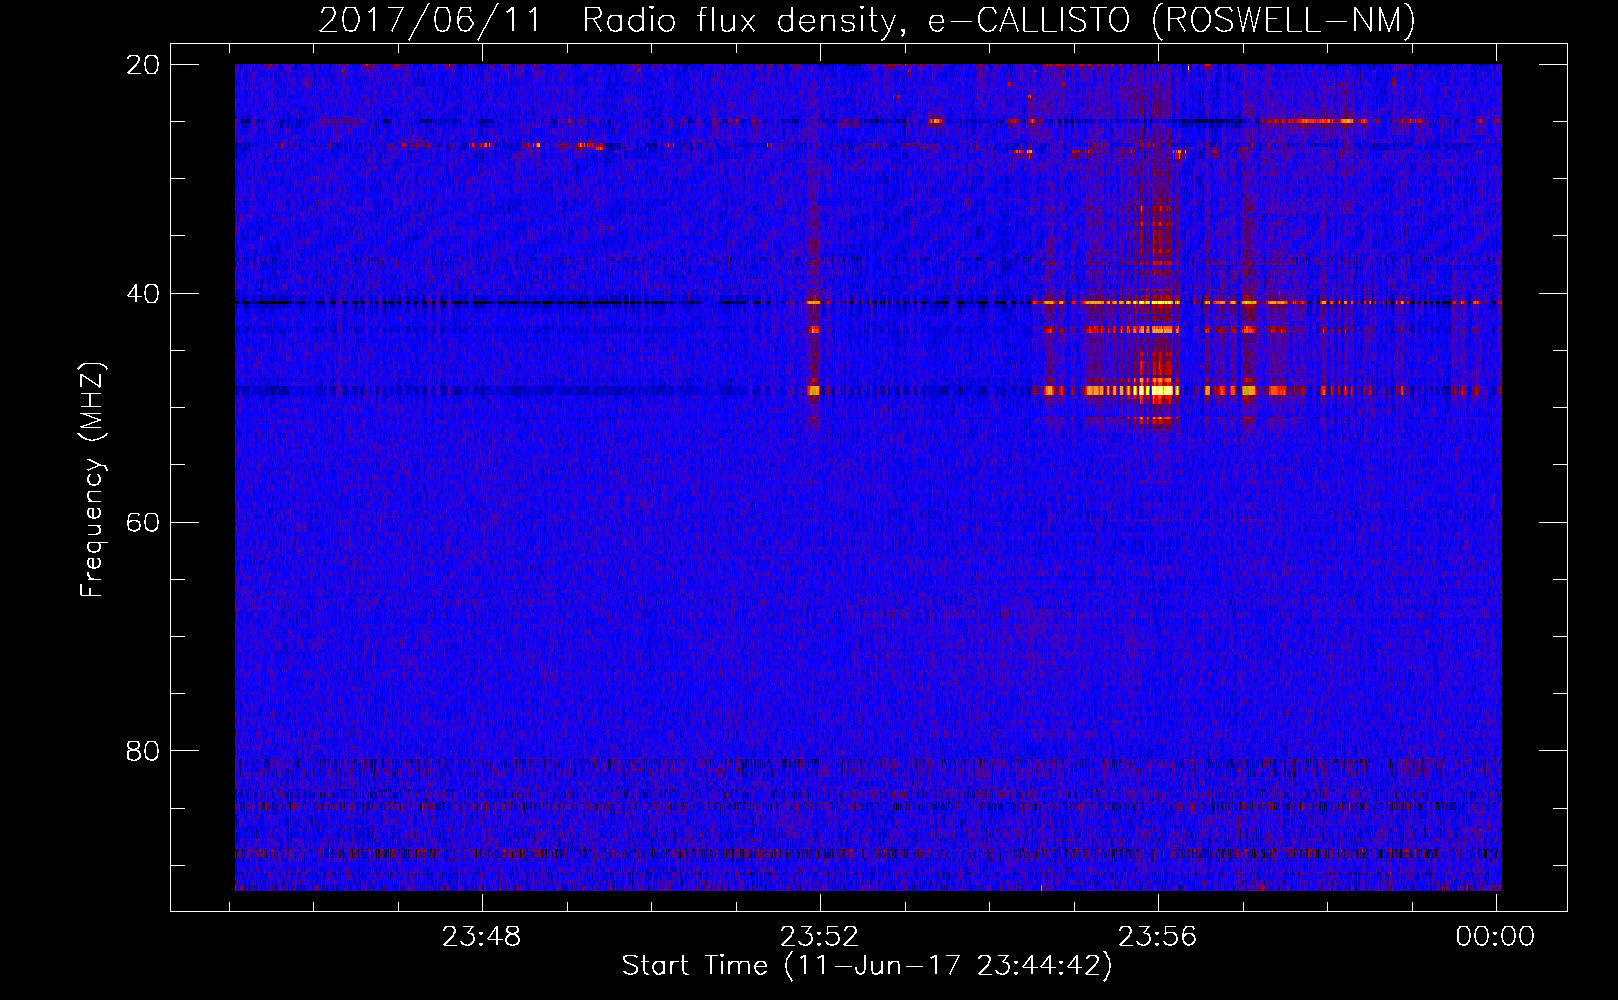The image size is (1618, 1000).
Task: Click the '20' frequency tick label
Action: coord(143,65)
